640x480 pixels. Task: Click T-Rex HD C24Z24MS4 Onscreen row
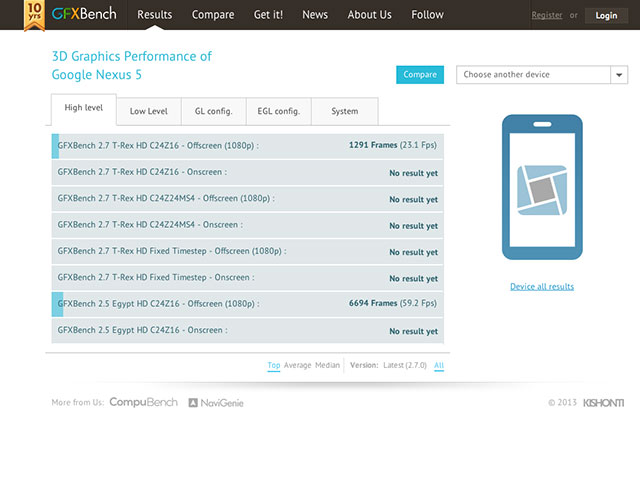tap(247, 225)
